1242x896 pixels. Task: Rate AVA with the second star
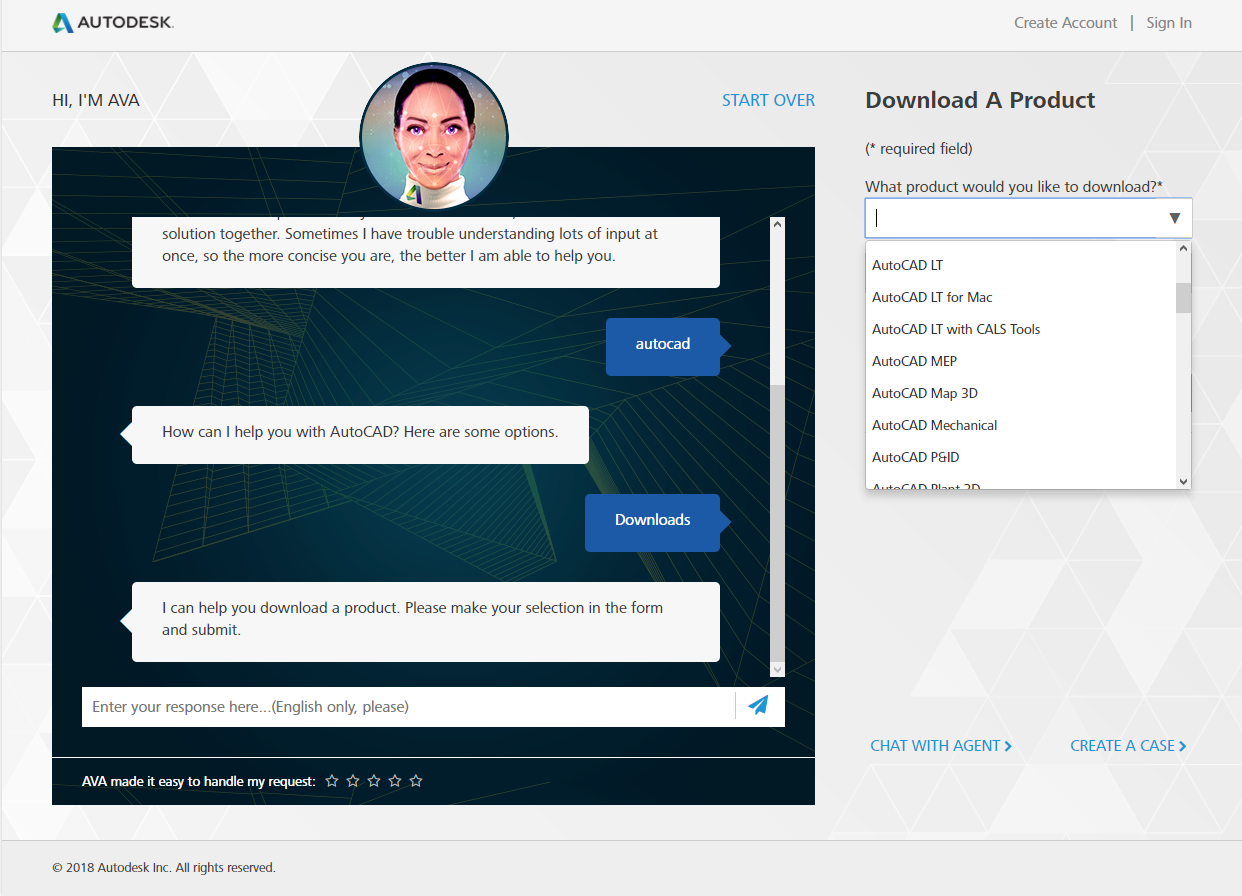click(353, 781)
